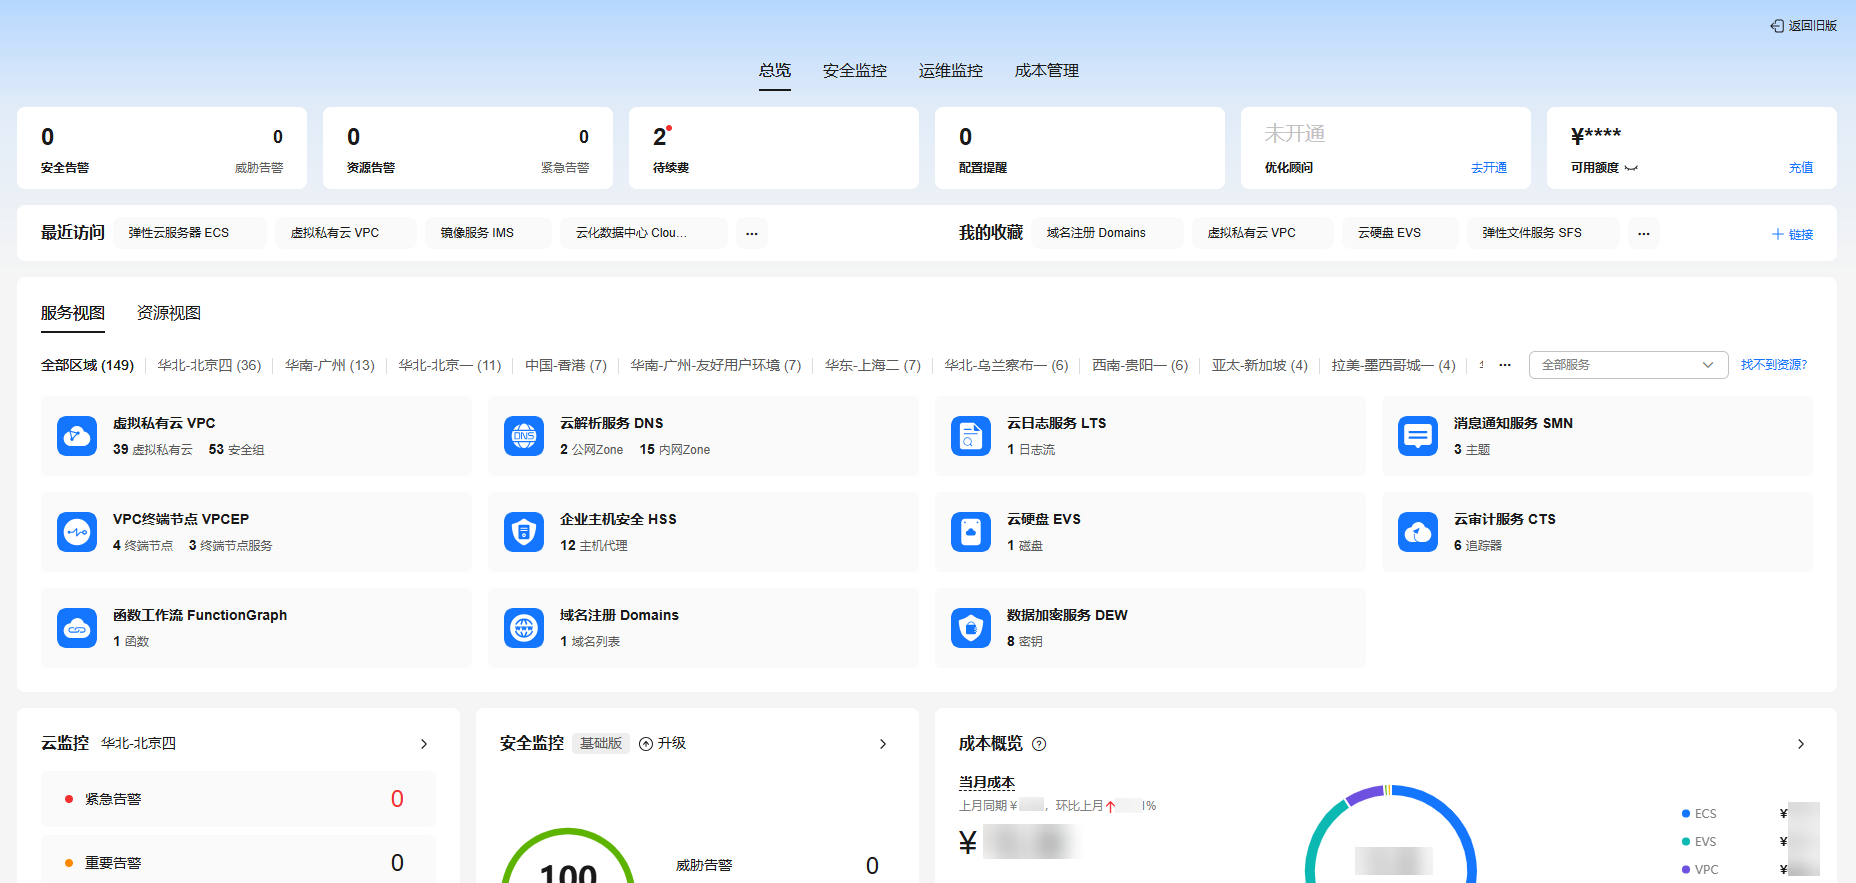
Task: Click the help icon beside 成本概览
Action: pyautogui.click(x=1039, y=744)
